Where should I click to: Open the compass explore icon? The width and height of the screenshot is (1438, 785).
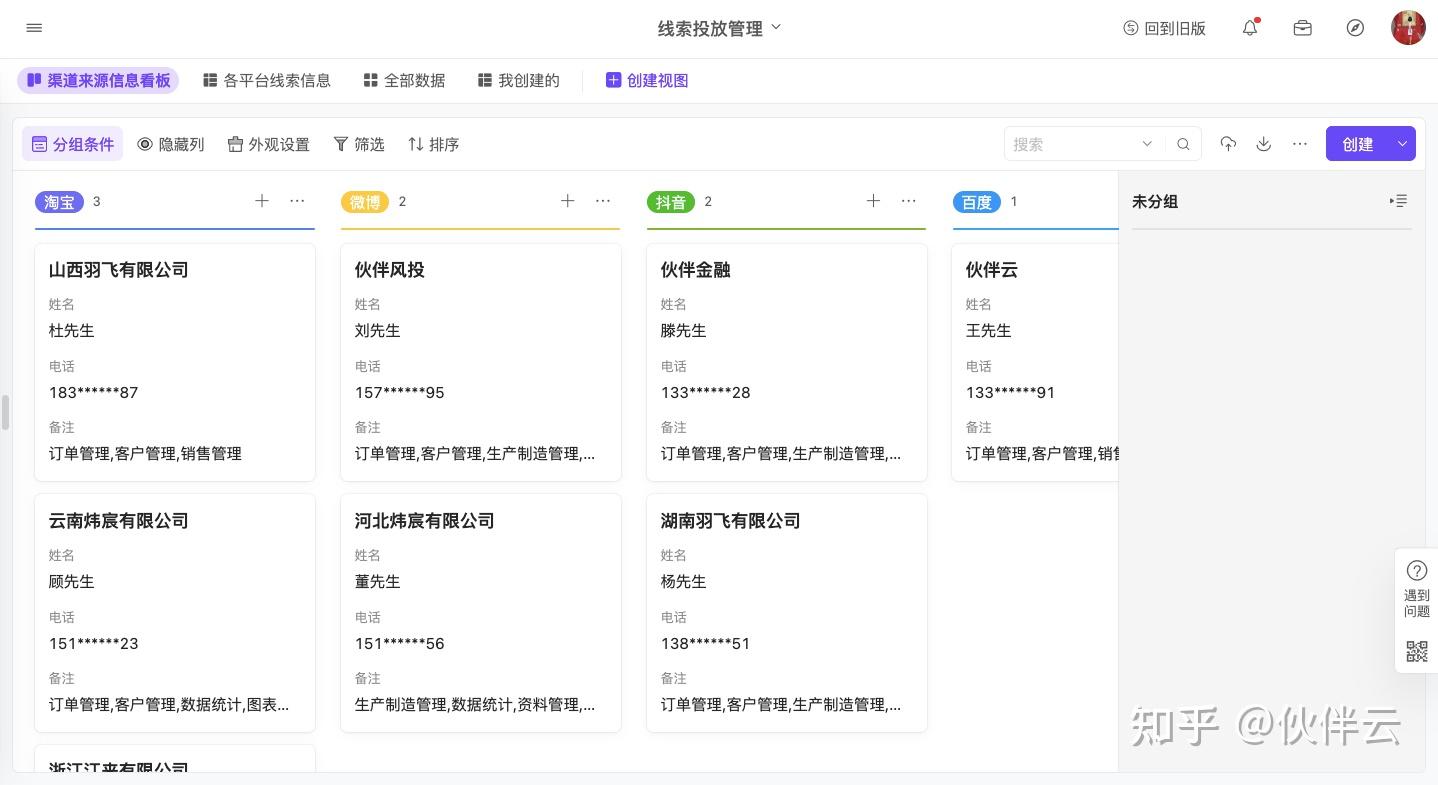point(1355,28)
